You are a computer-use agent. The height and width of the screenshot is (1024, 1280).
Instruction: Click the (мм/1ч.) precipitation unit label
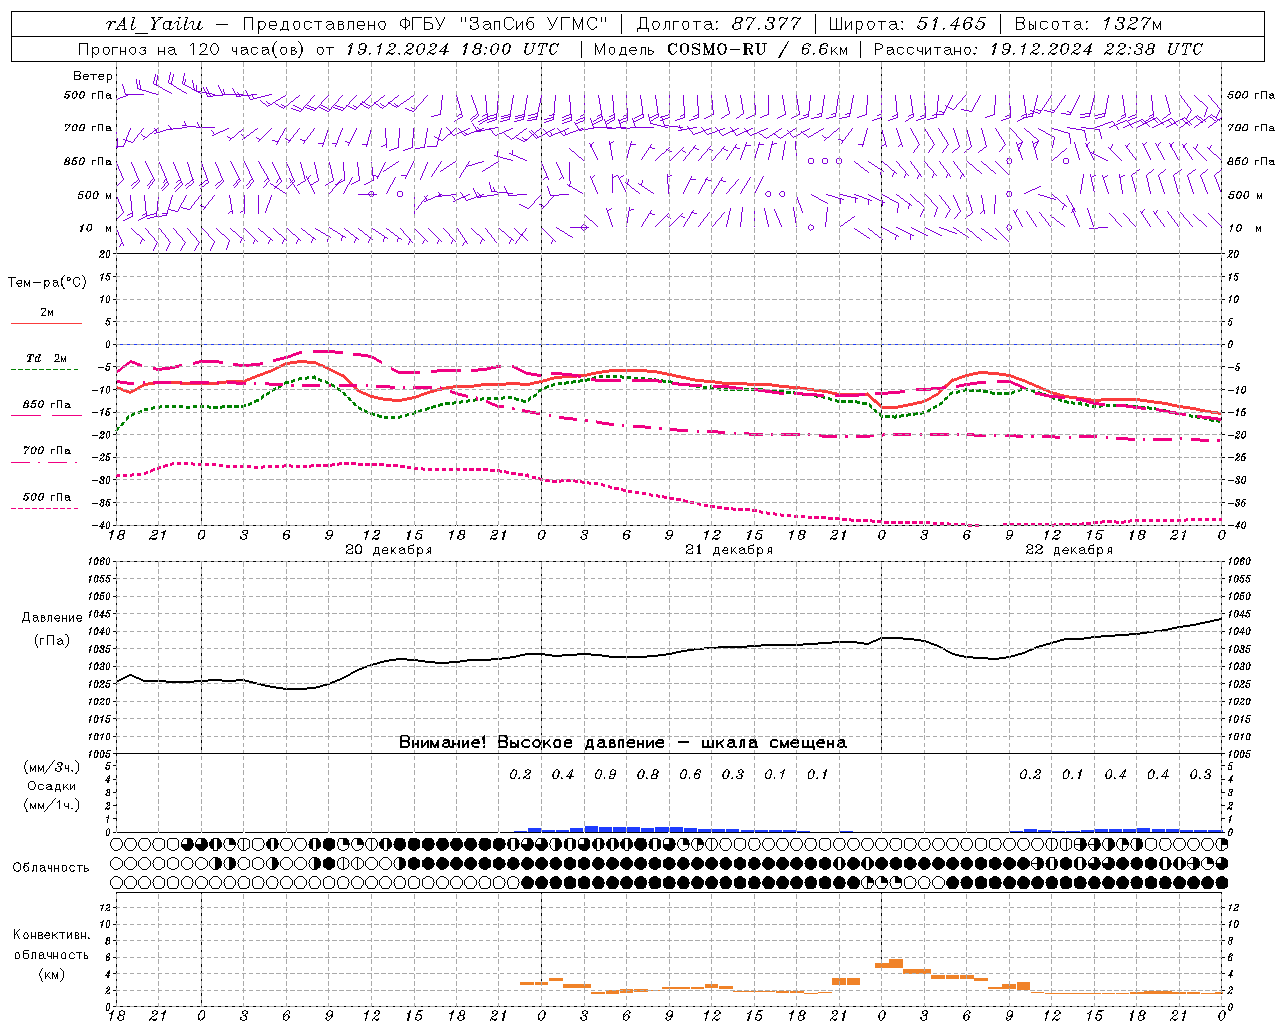click(52, 805)
